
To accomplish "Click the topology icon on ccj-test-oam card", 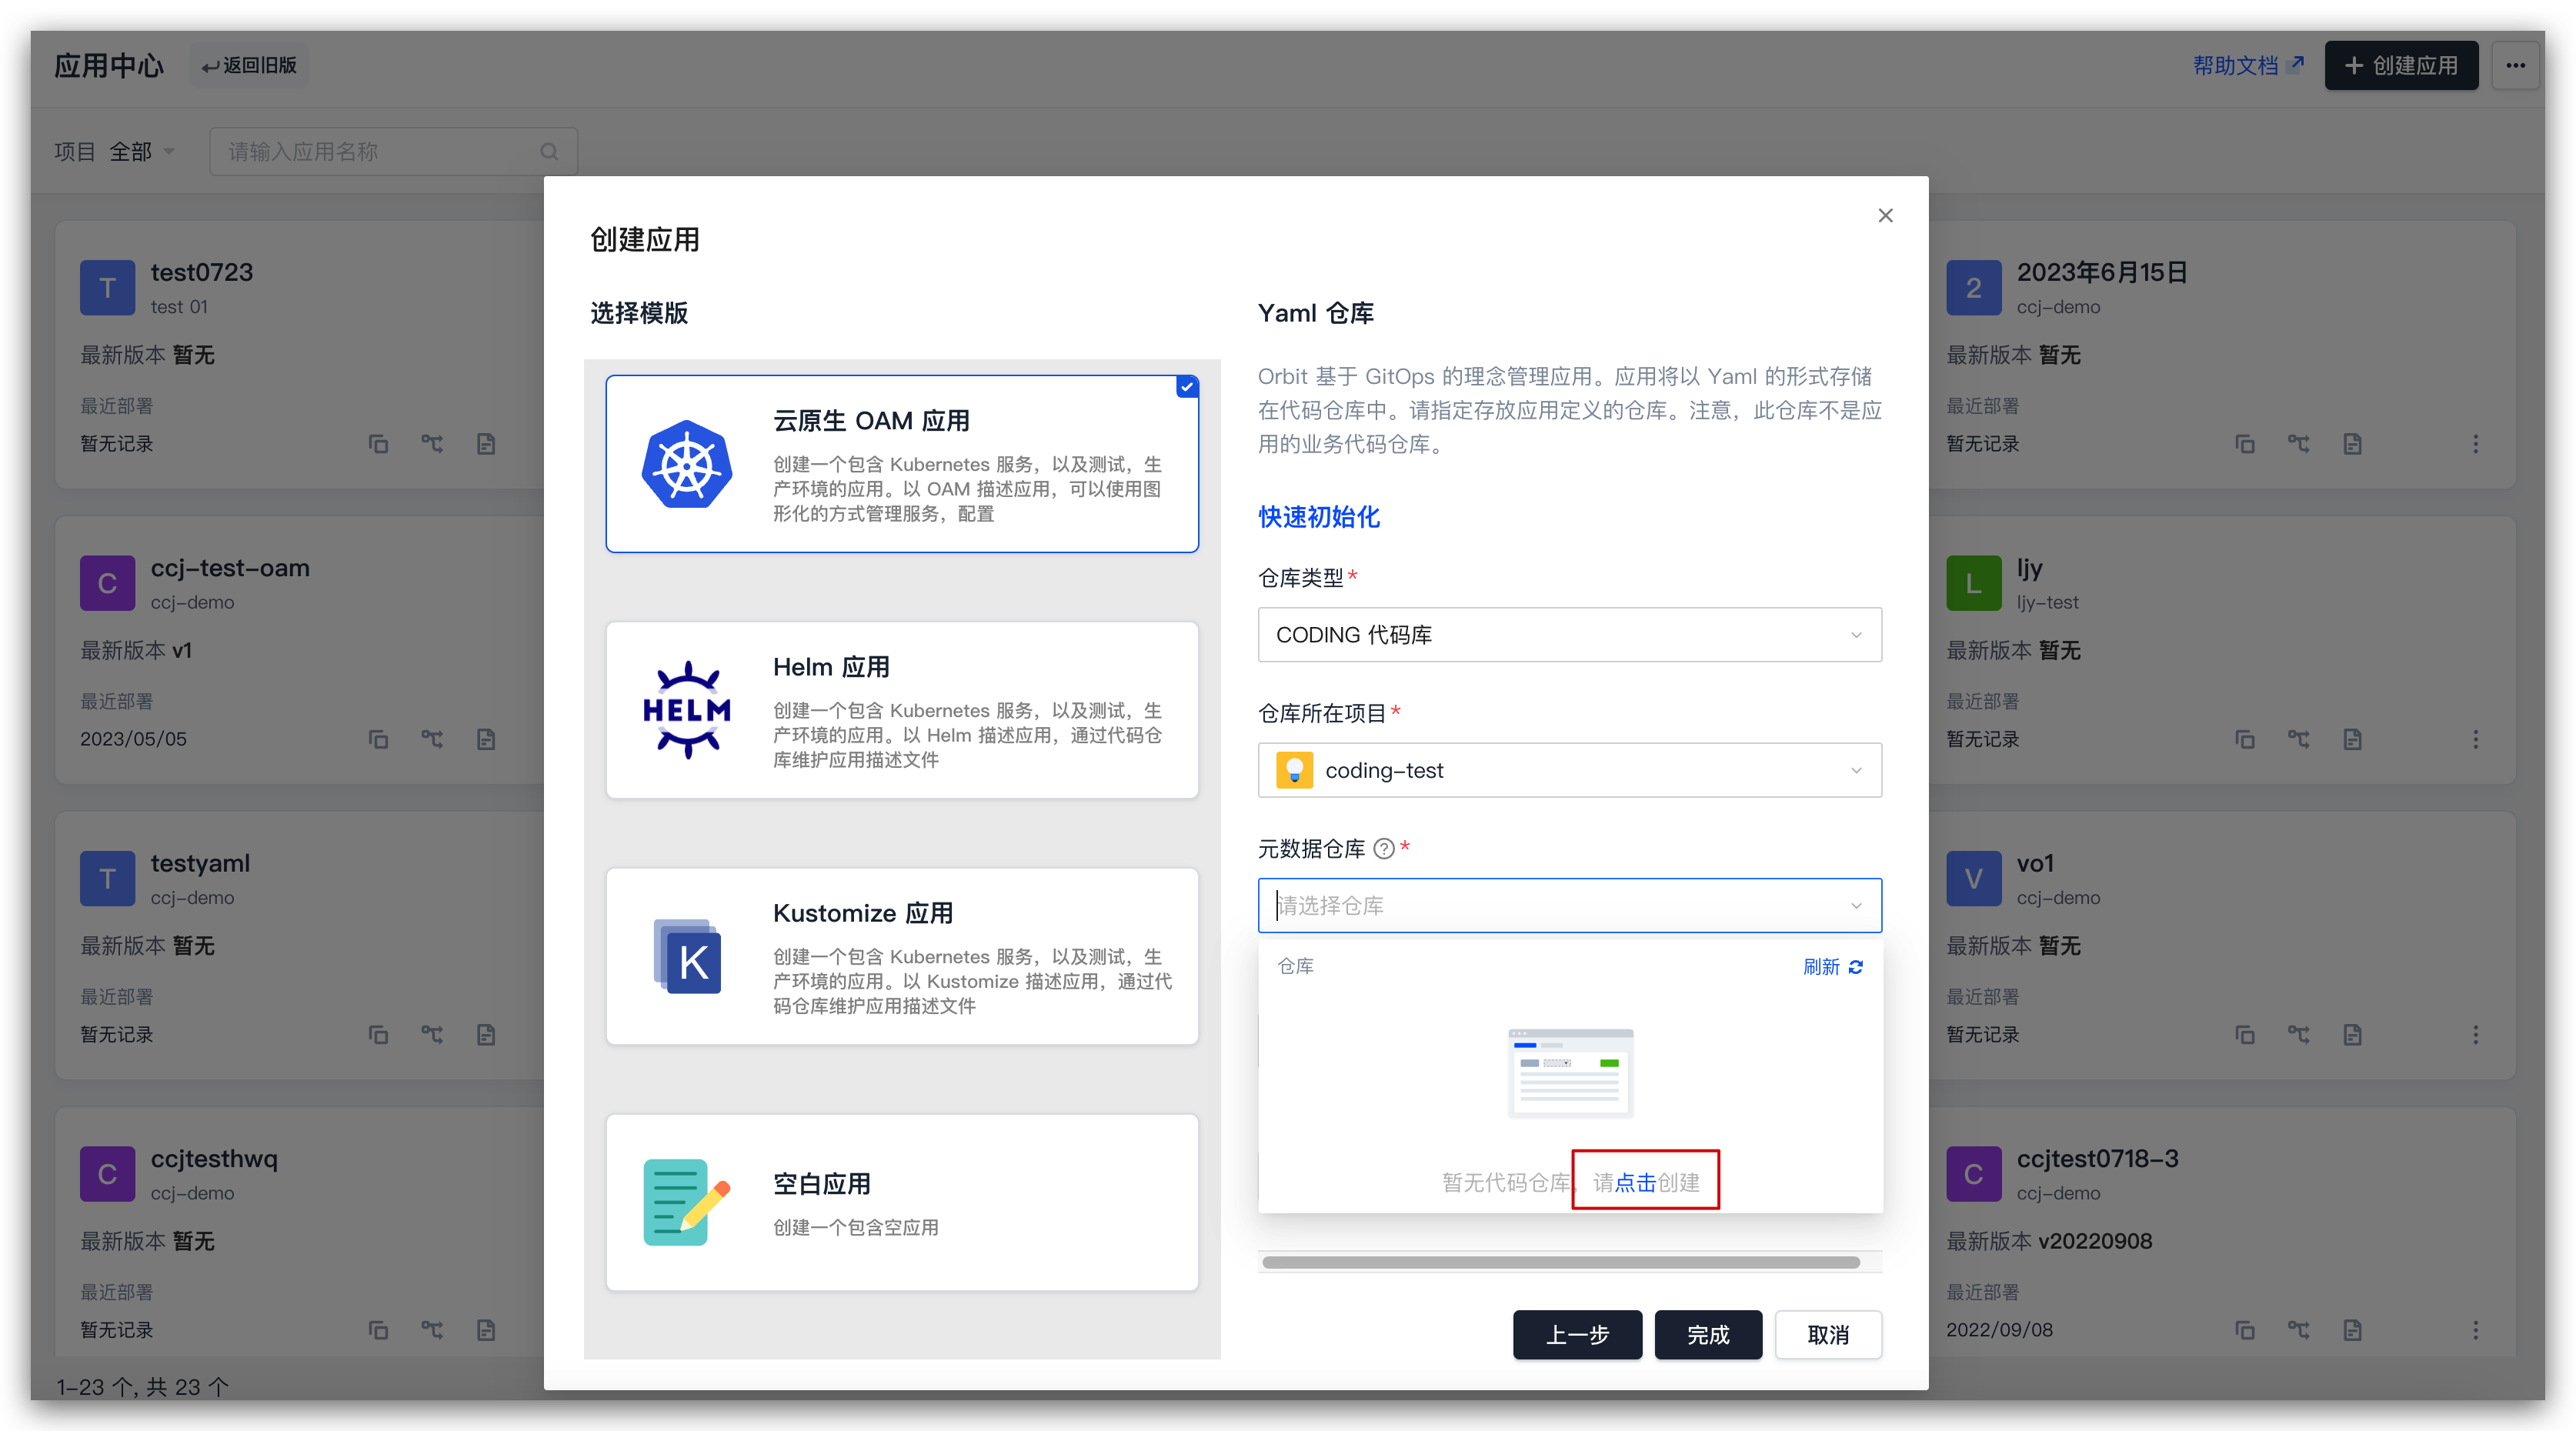I will pos(432,739).
